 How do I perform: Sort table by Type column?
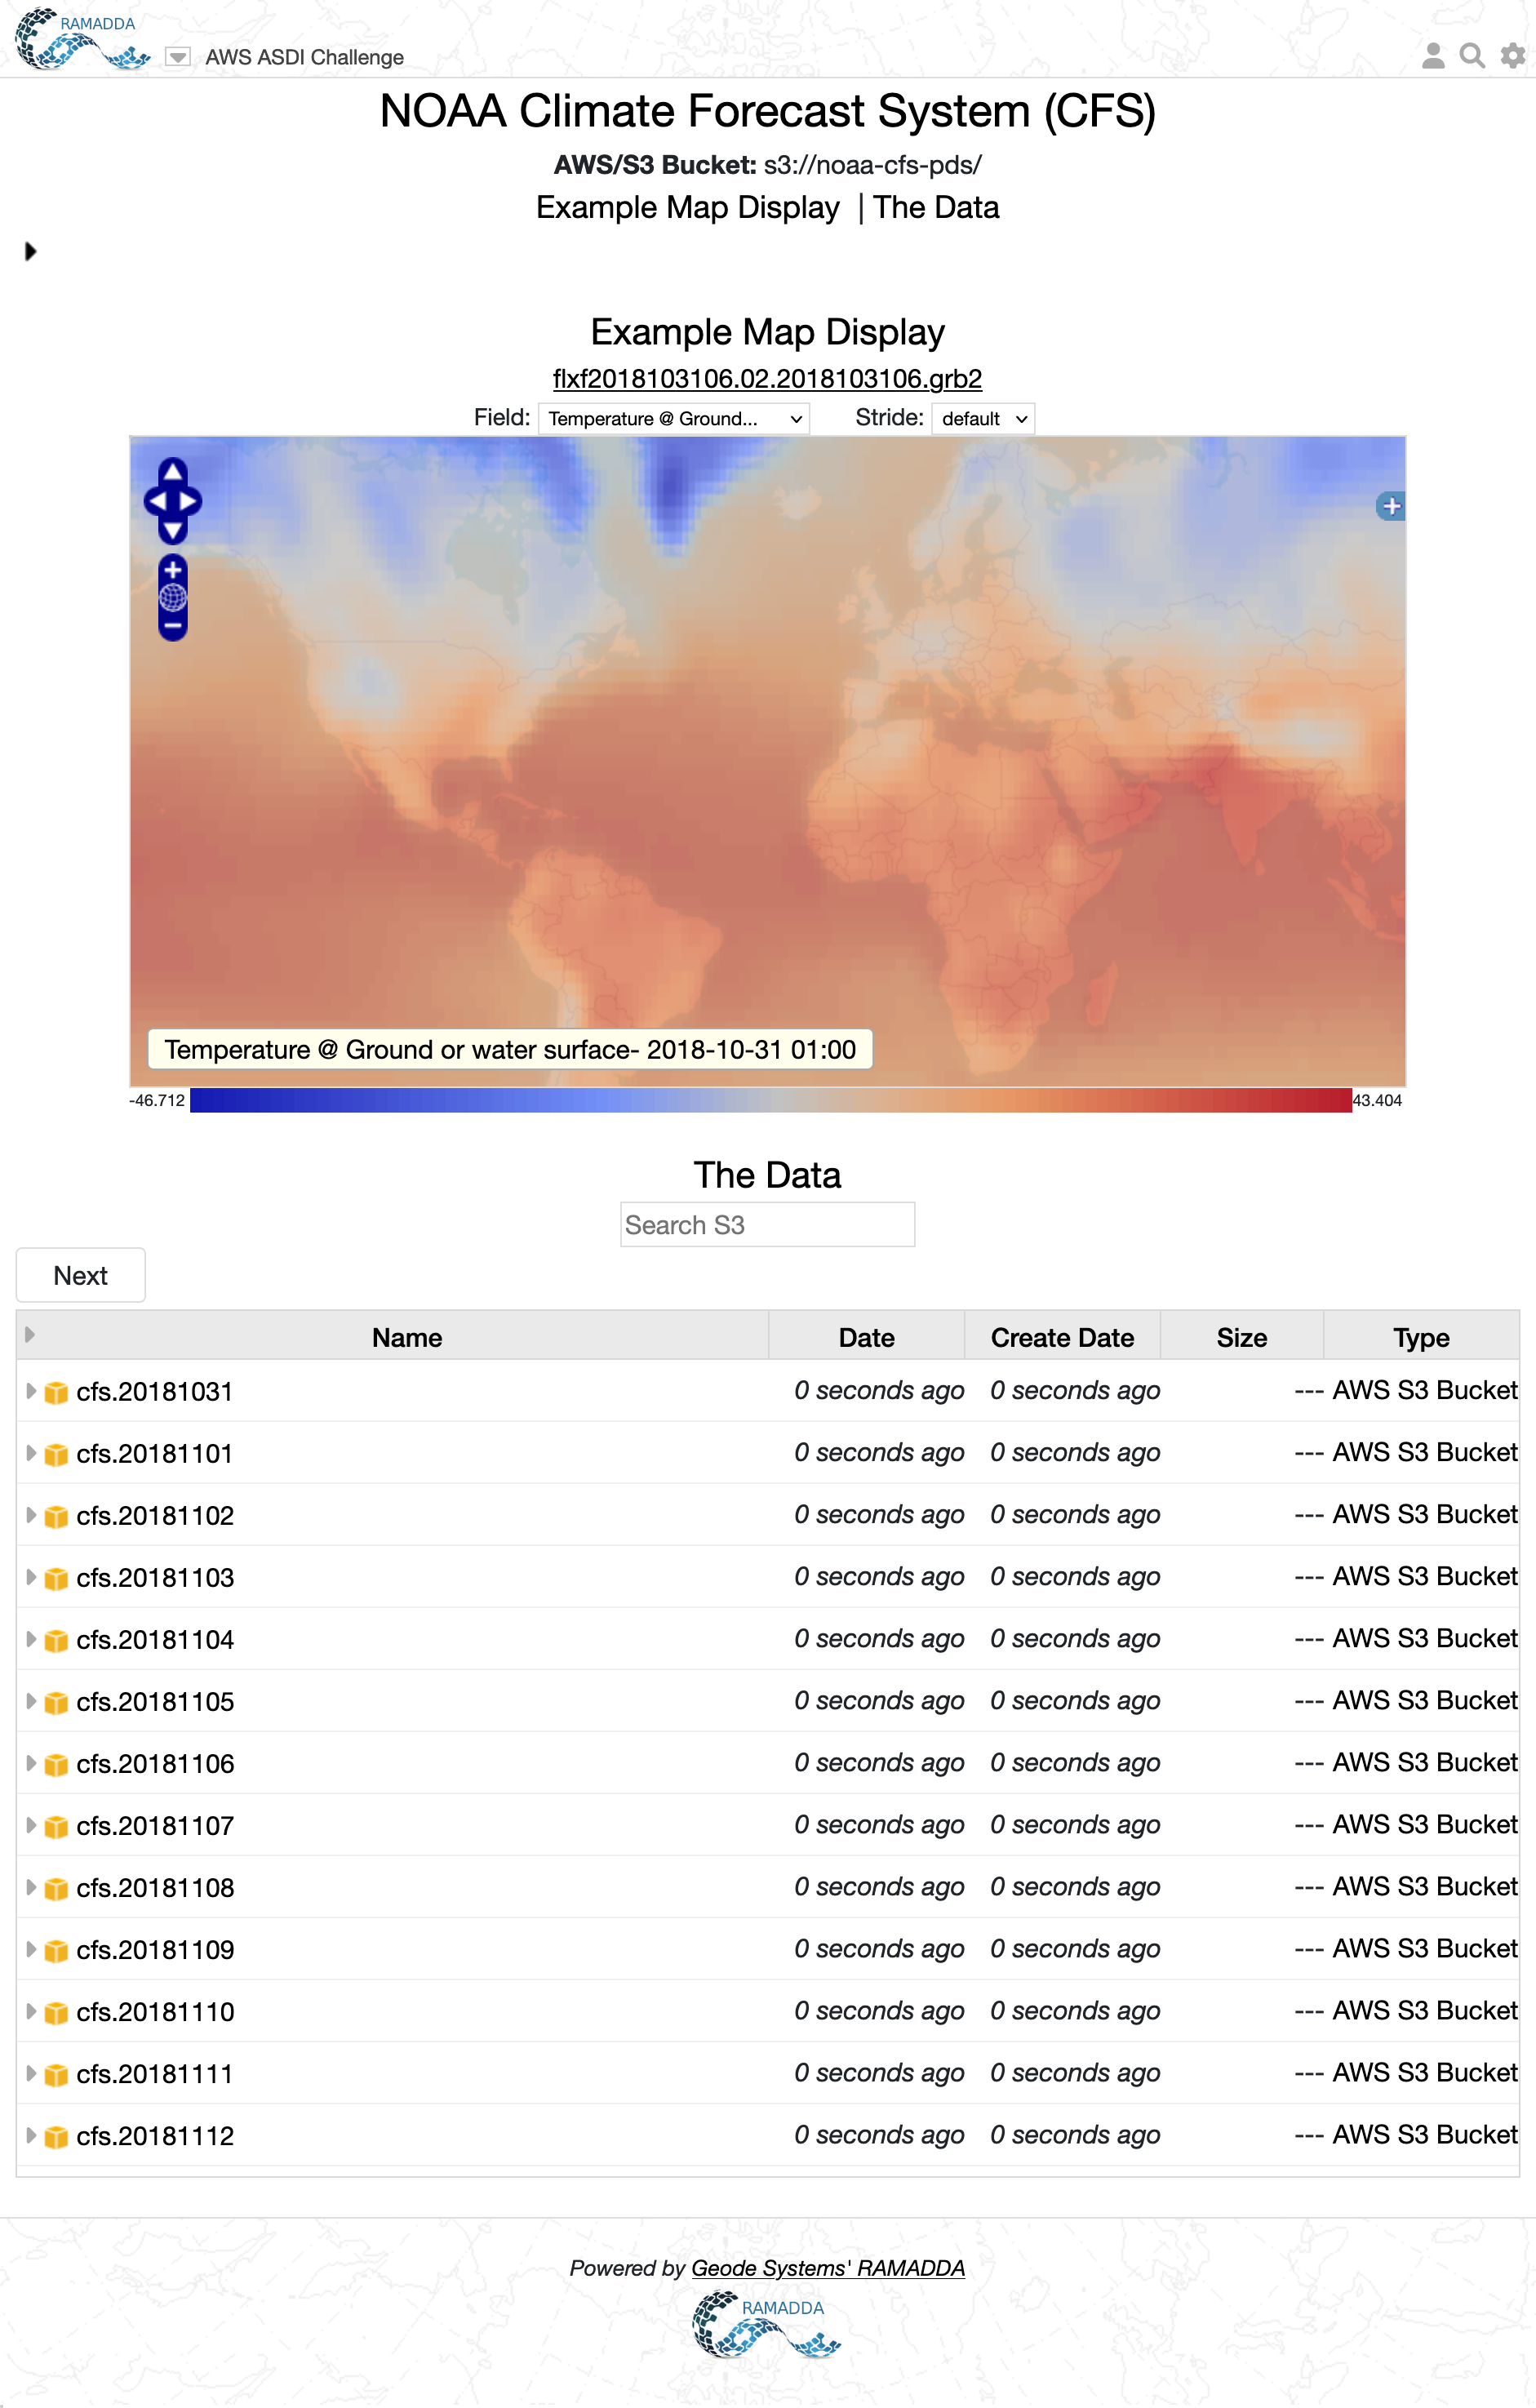coord(1421,1338)
